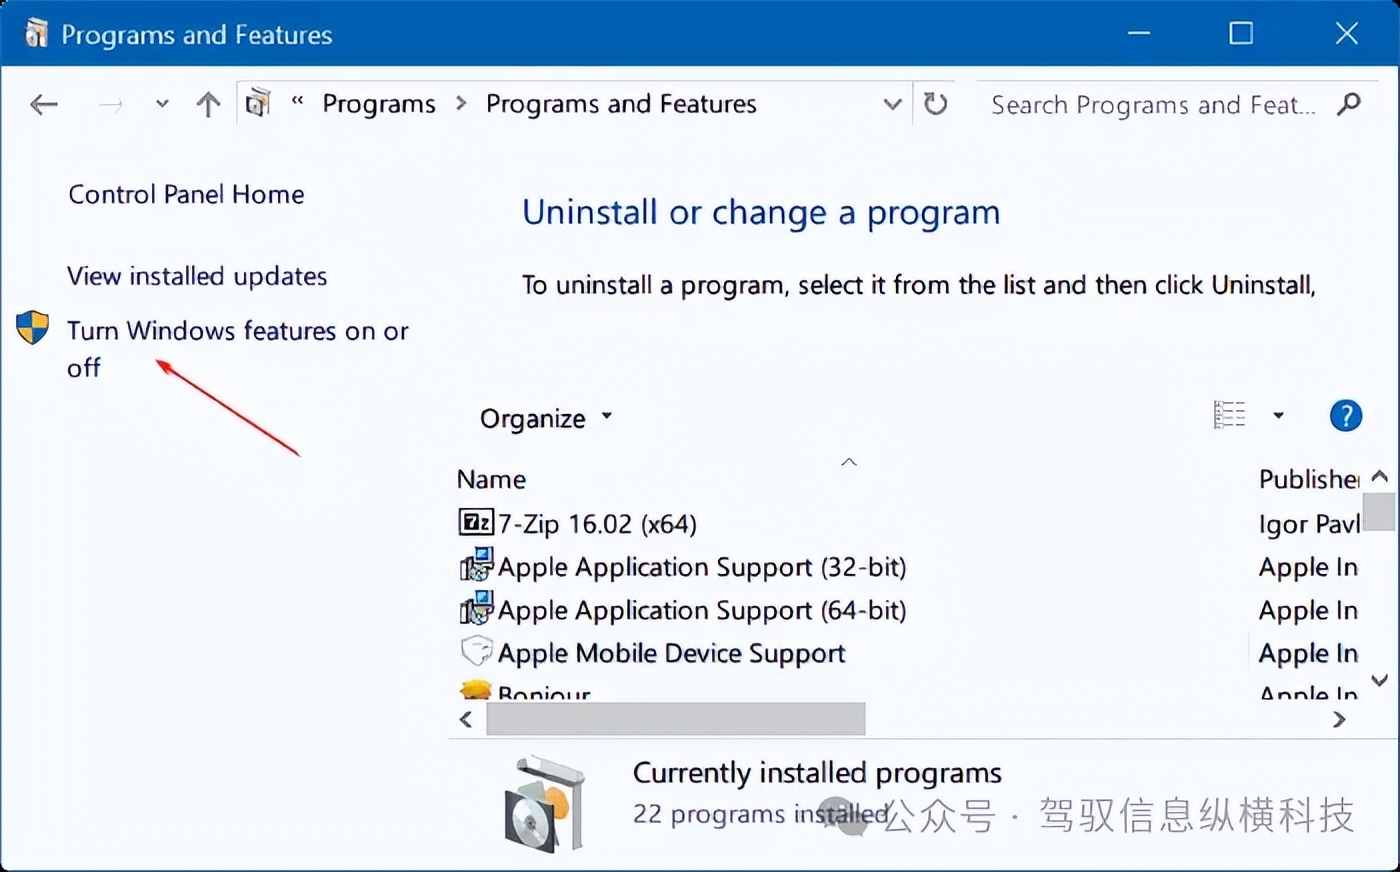Click the change view layout icon
1400x872 pixels.
1229,414
